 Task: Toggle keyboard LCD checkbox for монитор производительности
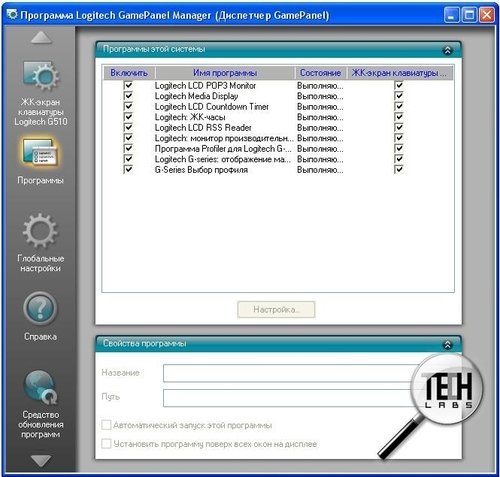point(399,138)
